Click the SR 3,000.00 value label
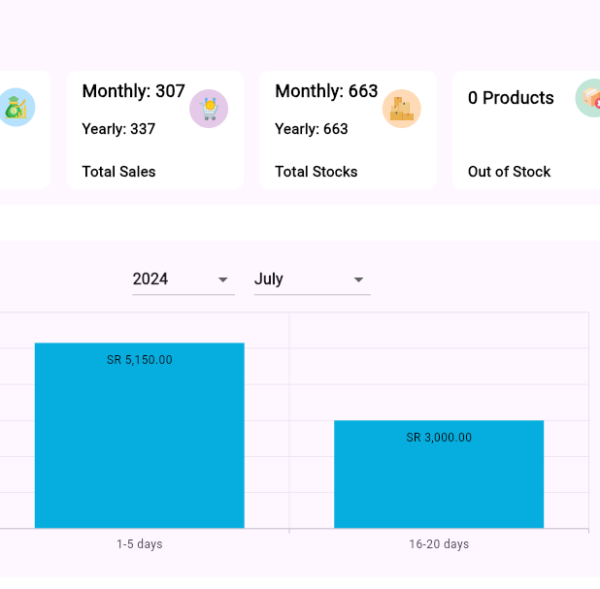 tap(438, 437)
